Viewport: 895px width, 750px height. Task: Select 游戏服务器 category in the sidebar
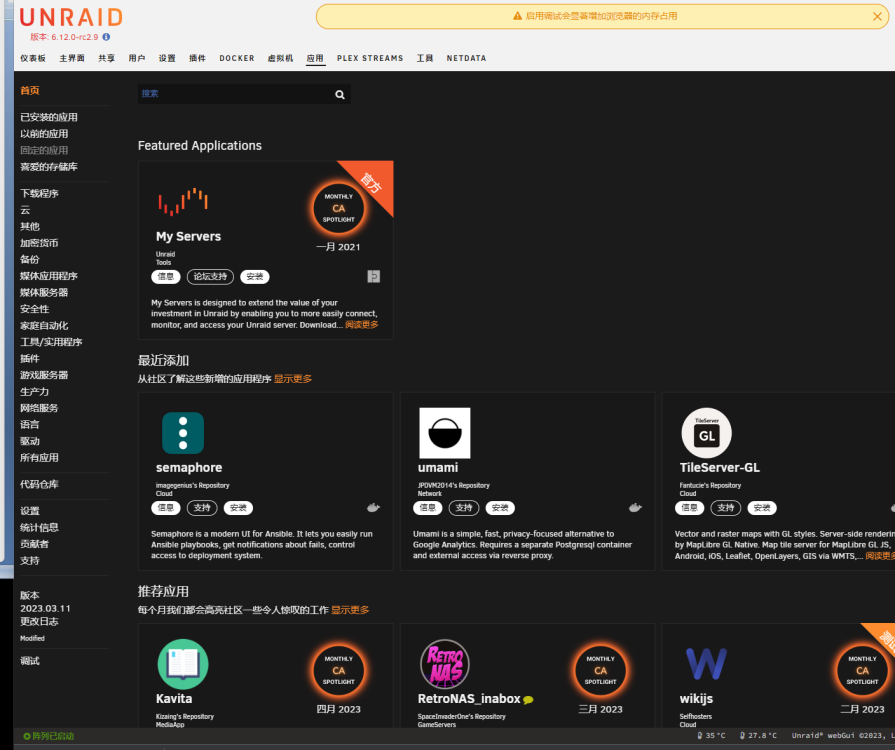[x=44, y=376]
